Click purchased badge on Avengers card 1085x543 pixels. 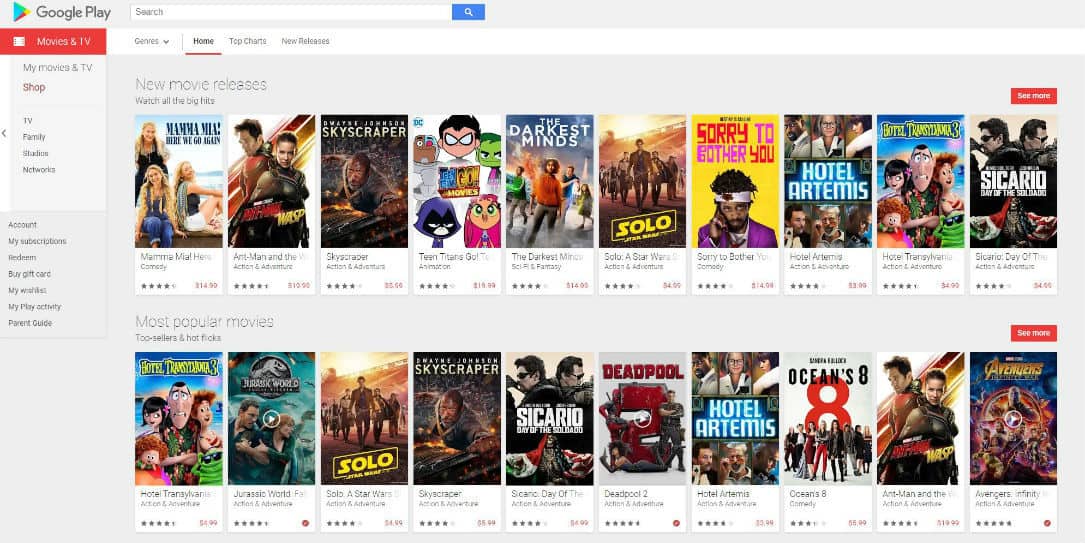coord(1047,523)
